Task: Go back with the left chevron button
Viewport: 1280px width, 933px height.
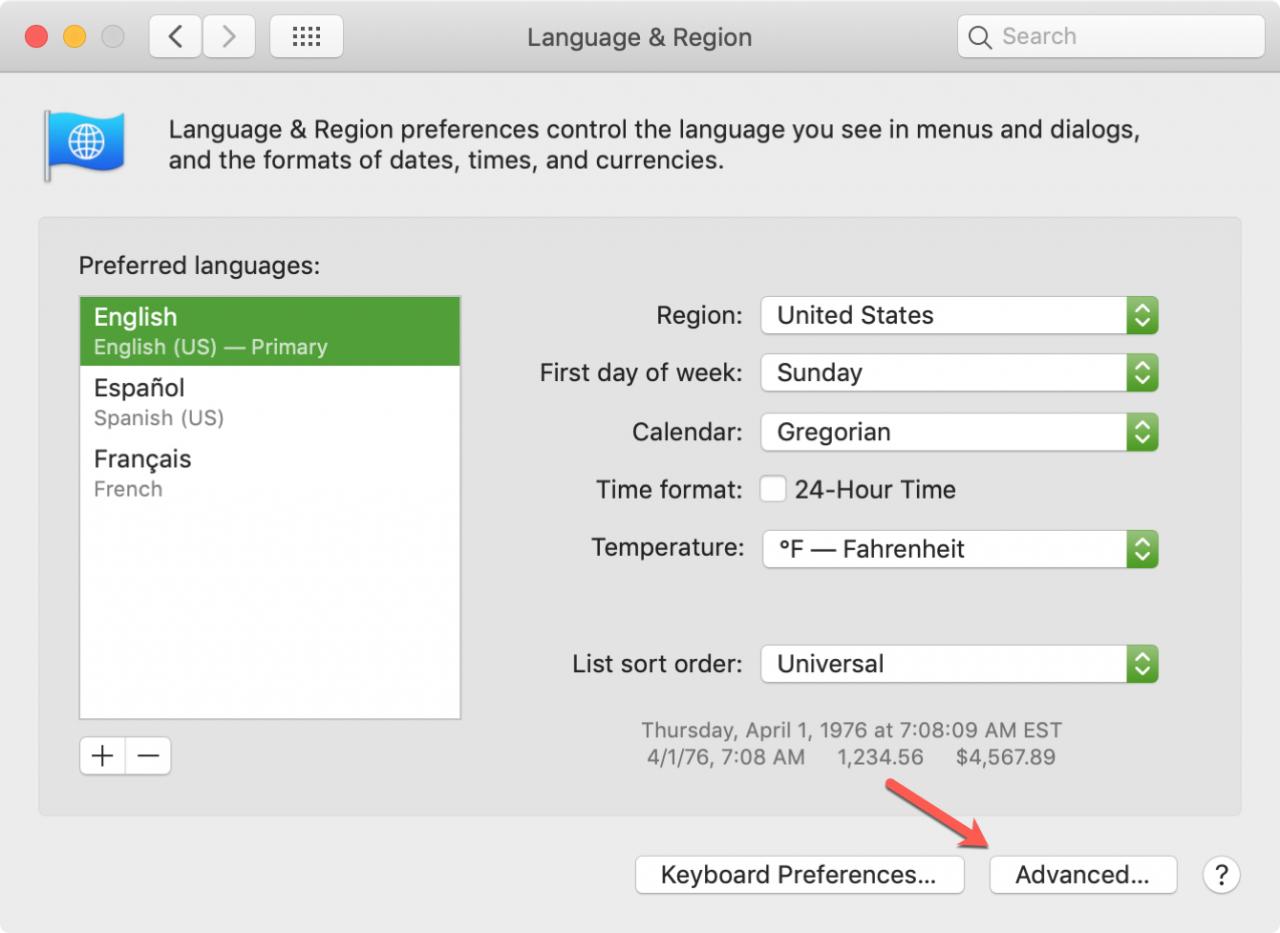Action: coord(176,37)
